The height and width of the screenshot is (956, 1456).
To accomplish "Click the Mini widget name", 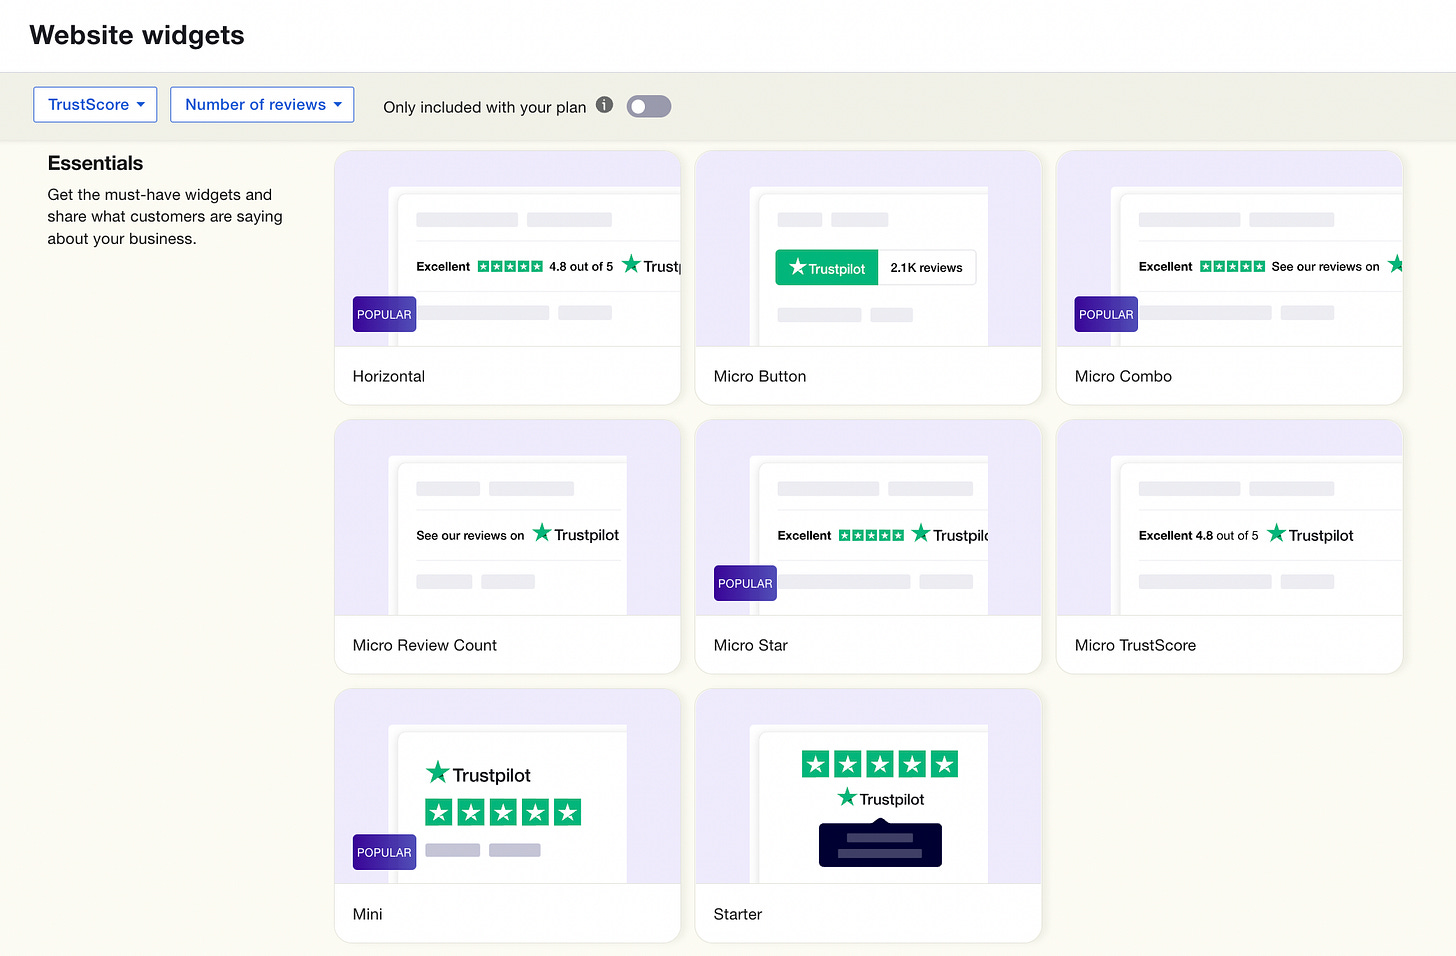I will pos(368,914).
